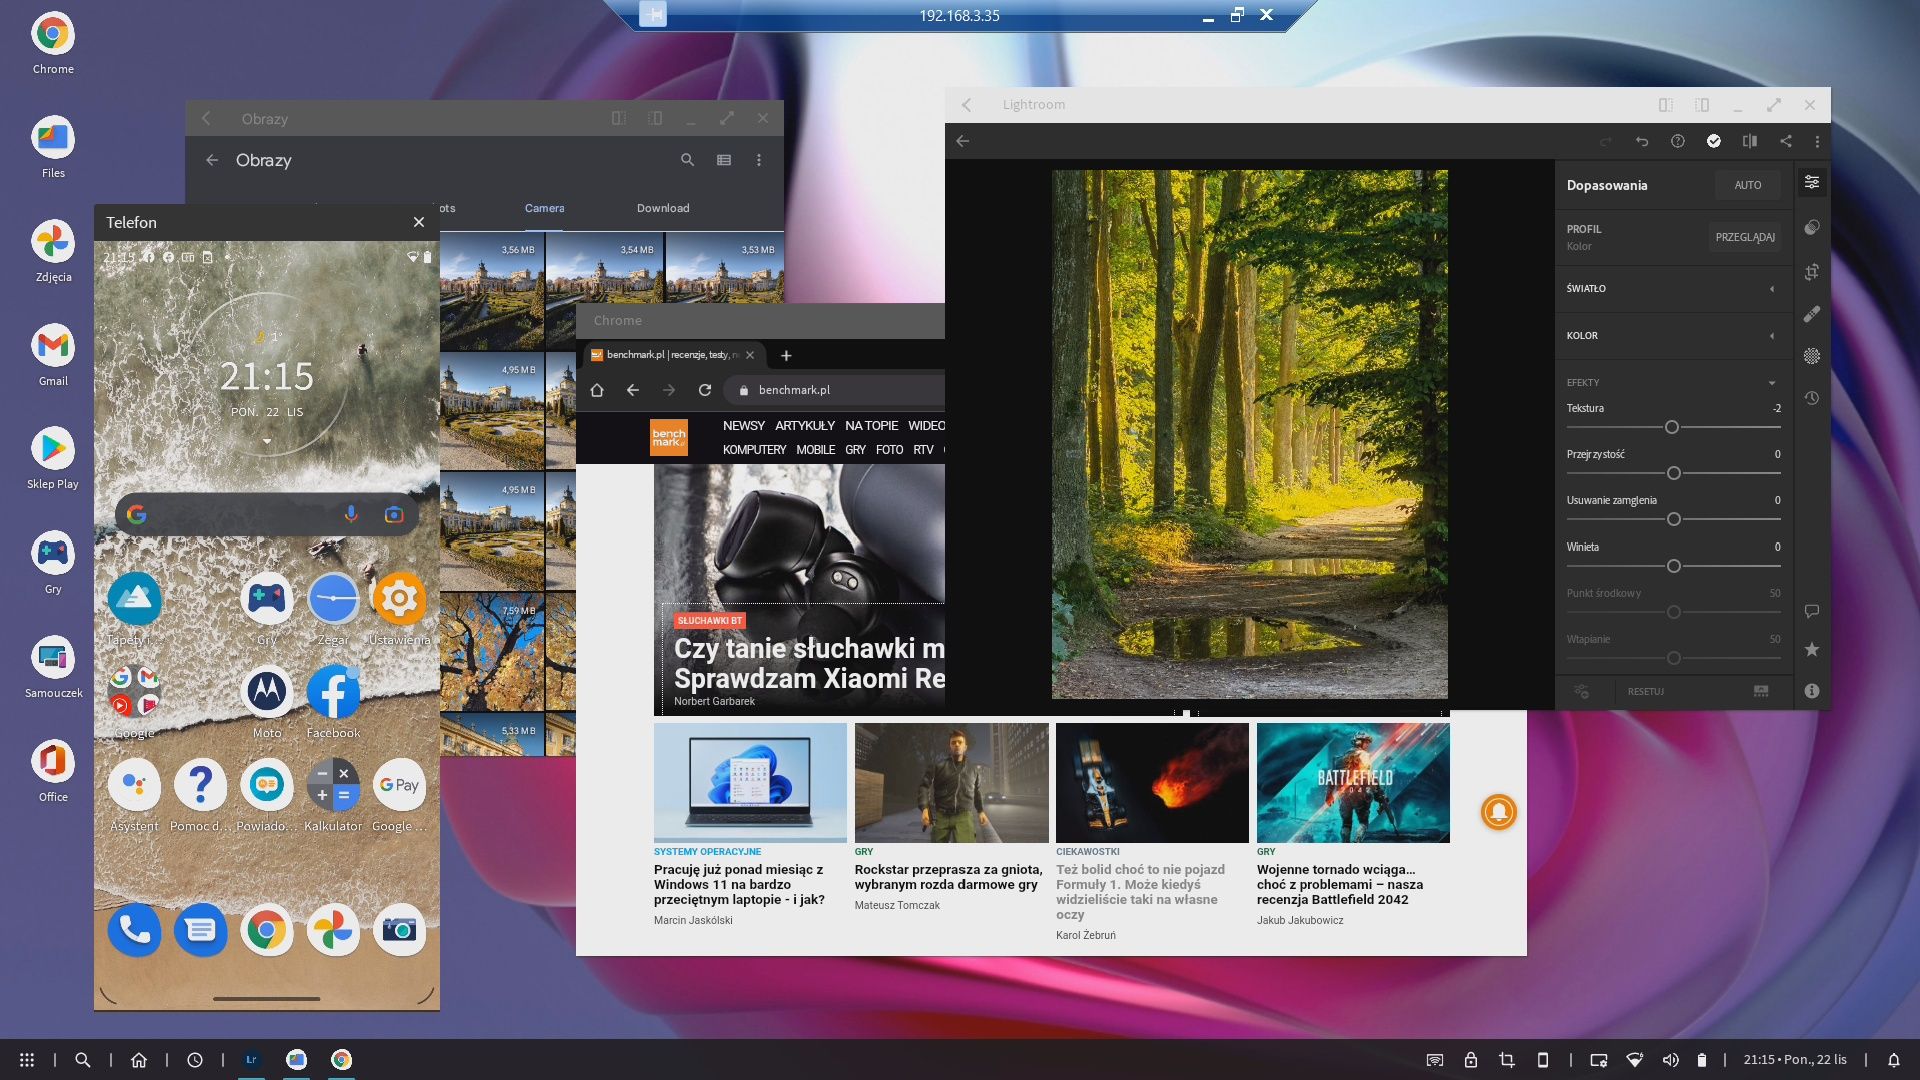Open the Lightroom masking tool
The width and height of the screenshot is (1920, 1080).
pyautogui.click(x=1811, y=356)
